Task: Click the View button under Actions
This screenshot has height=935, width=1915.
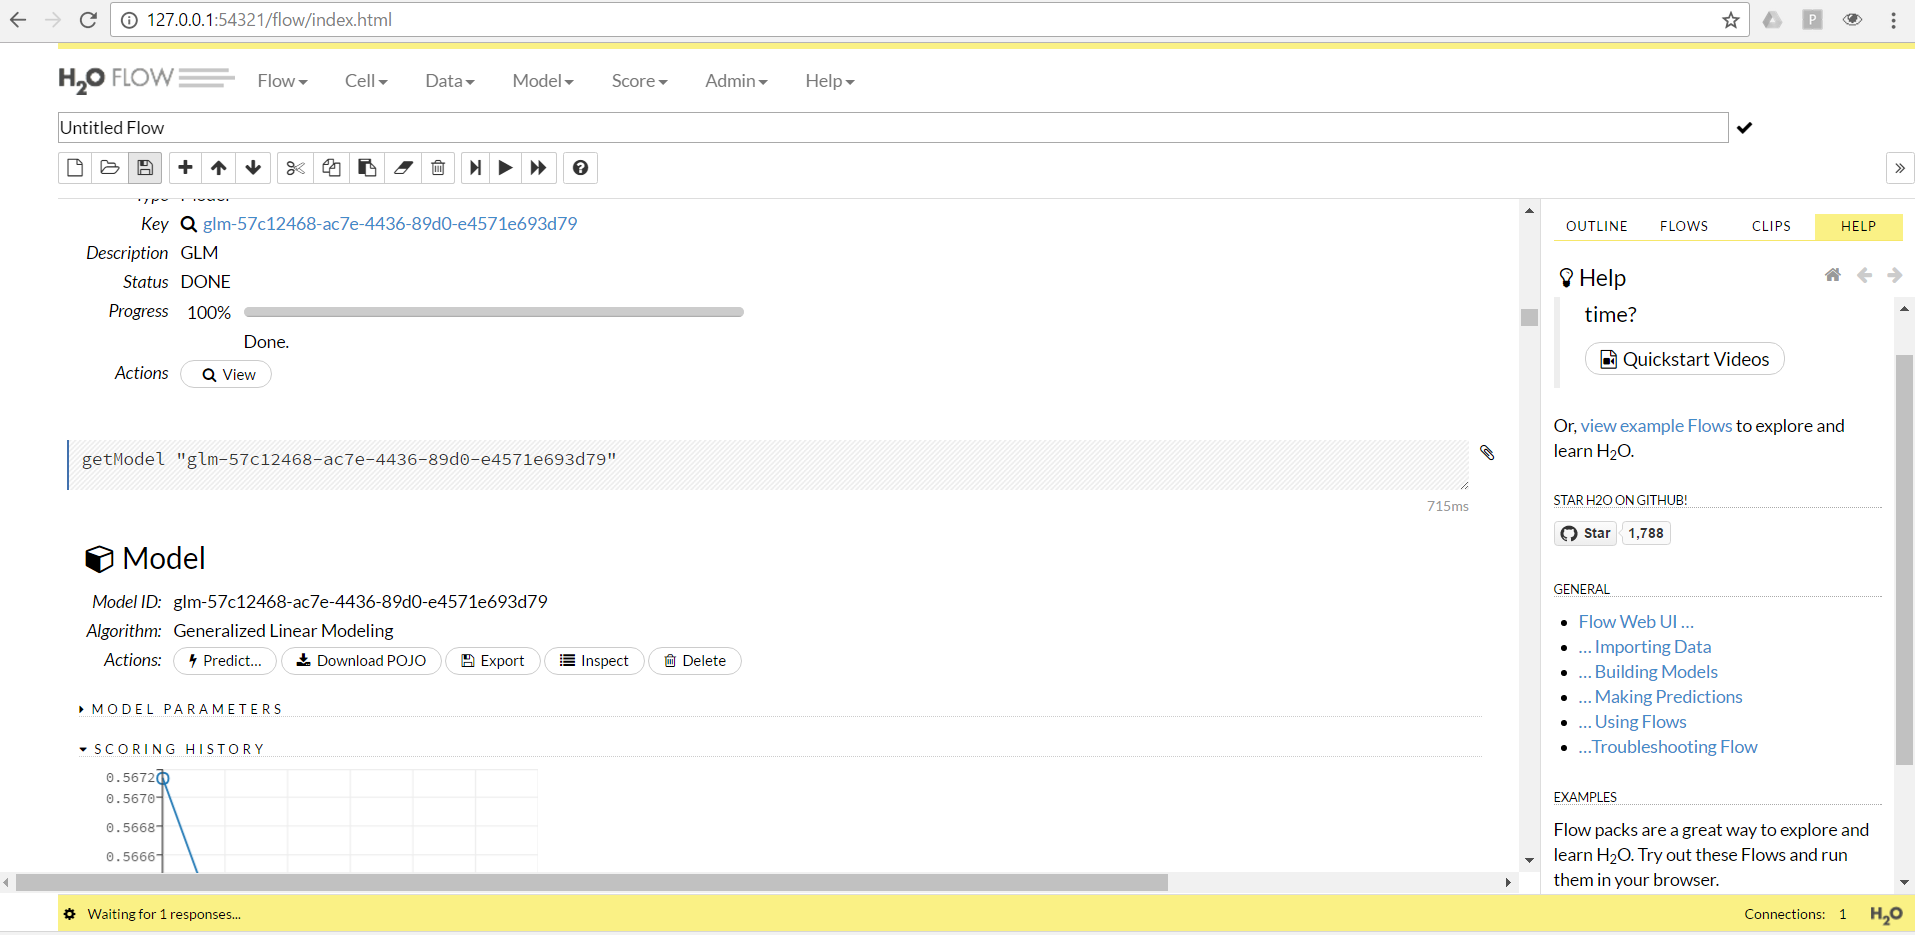Action: pos(226,375)
